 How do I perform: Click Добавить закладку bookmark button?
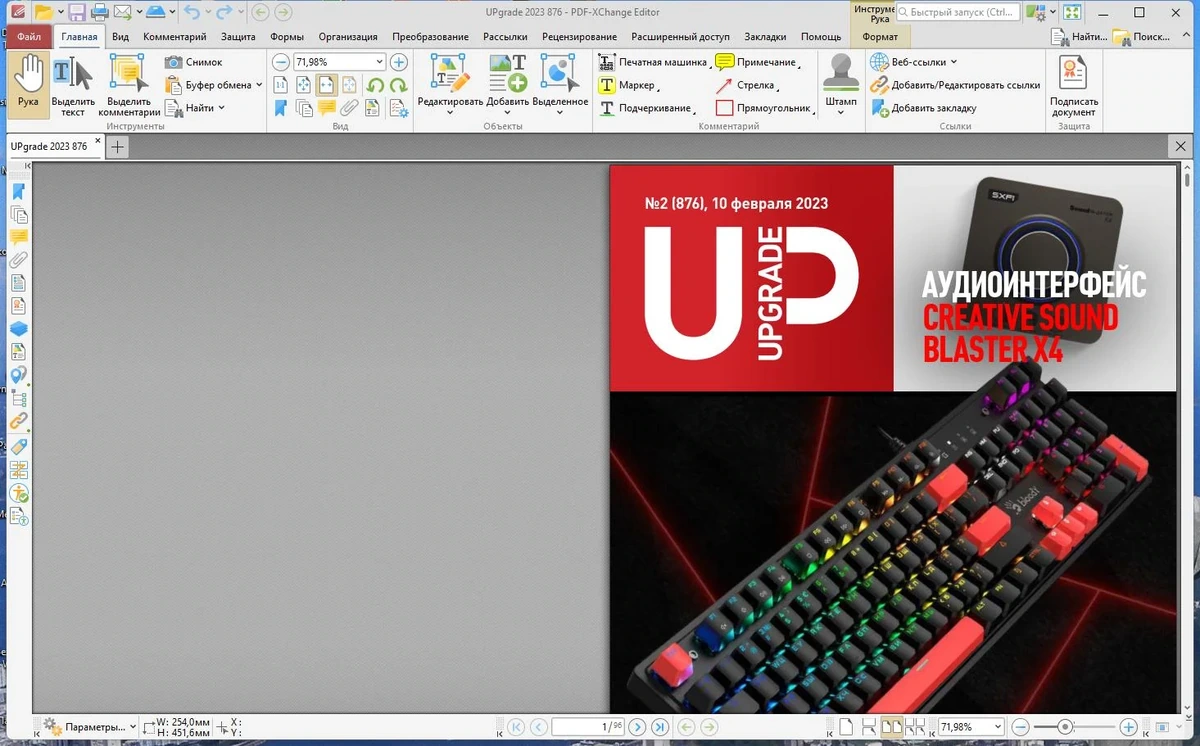(924, 108)
